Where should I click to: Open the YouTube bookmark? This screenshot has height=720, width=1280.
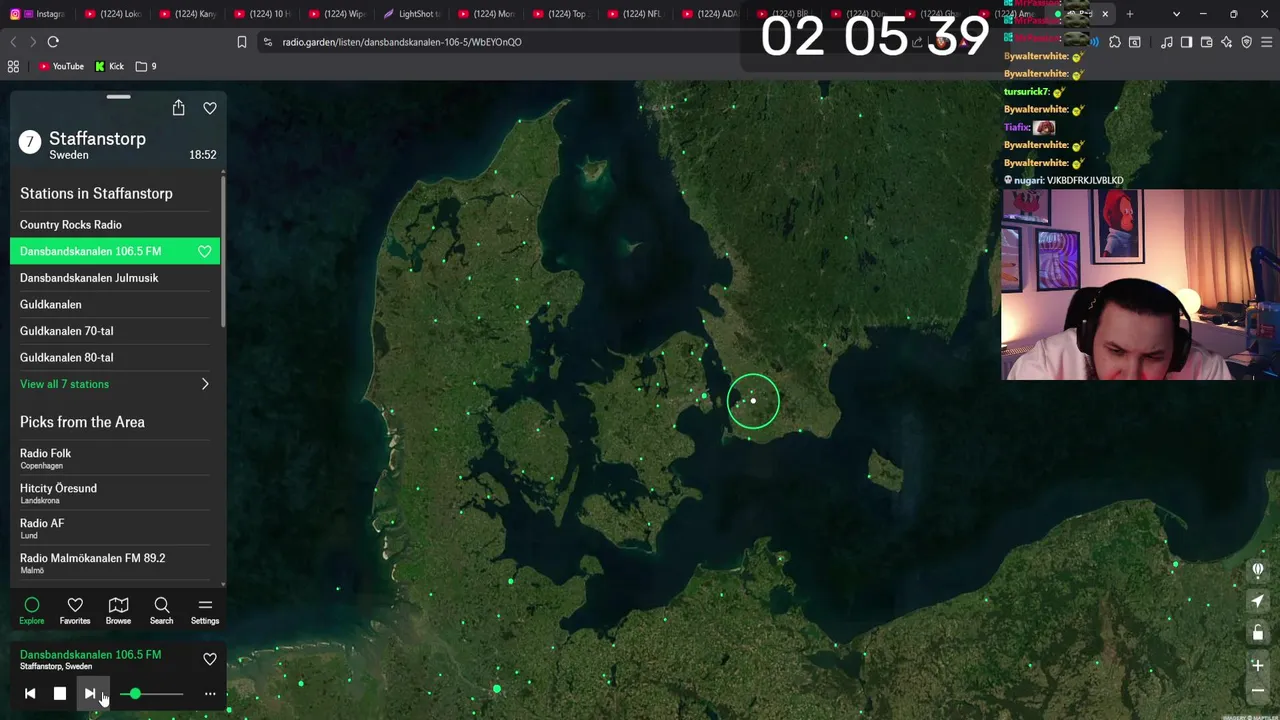coord(61,66)
